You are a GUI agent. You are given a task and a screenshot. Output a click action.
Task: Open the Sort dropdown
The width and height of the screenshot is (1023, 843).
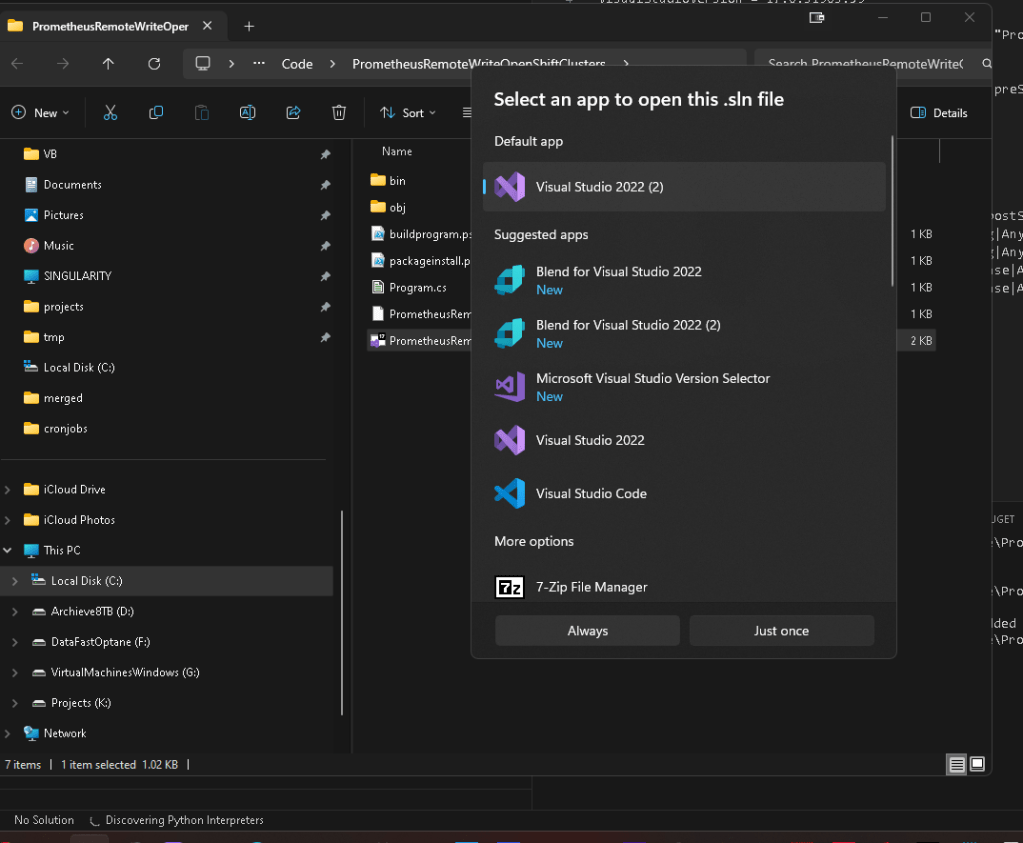[x=408, y=113]
